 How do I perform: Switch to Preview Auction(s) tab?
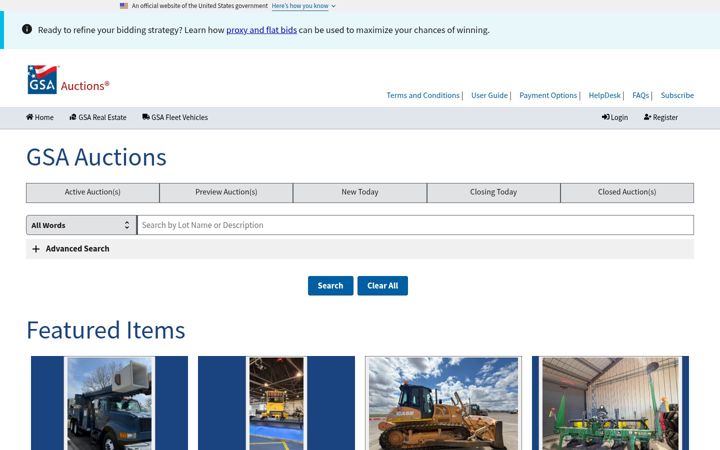(x=226, y=192)
